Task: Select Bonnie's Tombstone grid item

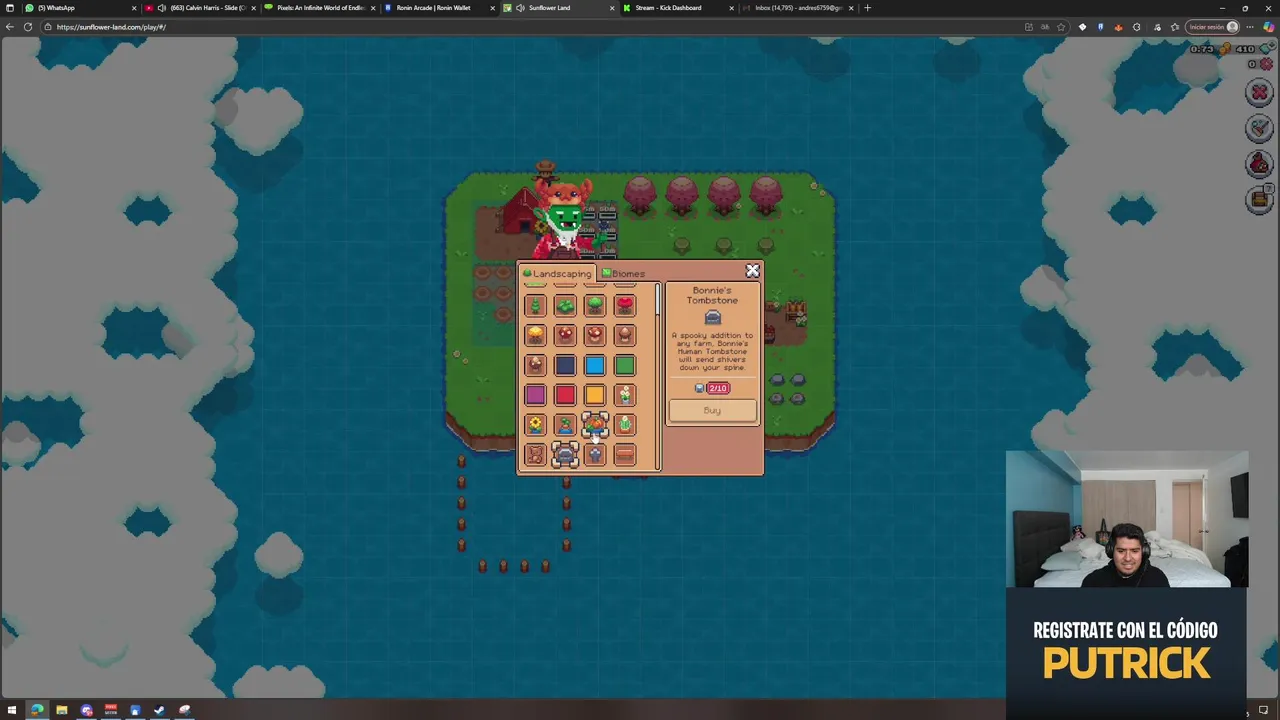Action: coord(565,455)
